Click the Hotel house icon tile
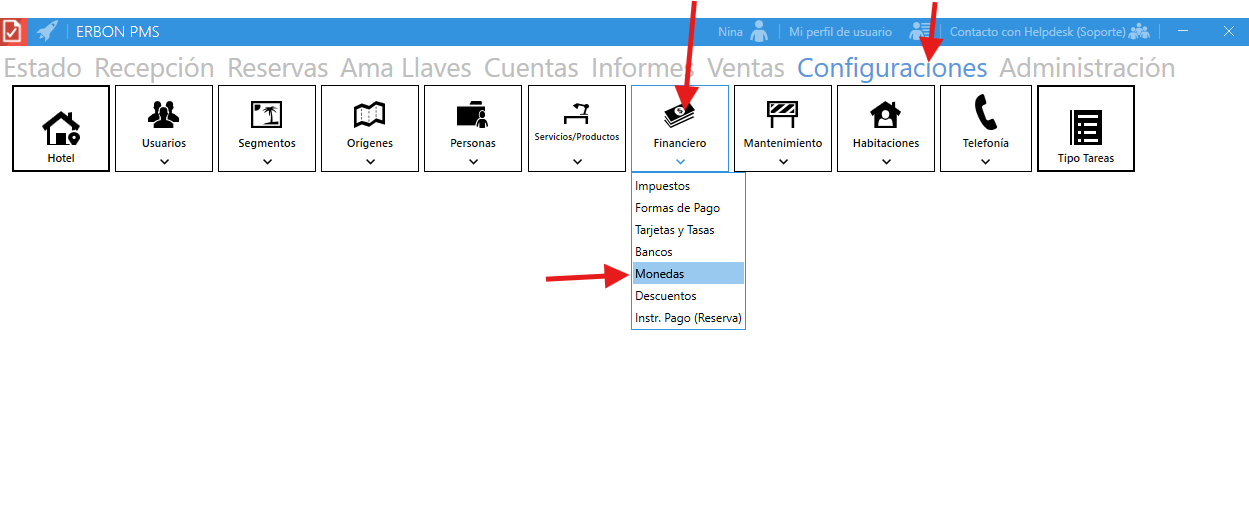The height and width of the screenshot is (514, 1249). tap(61, 127)
